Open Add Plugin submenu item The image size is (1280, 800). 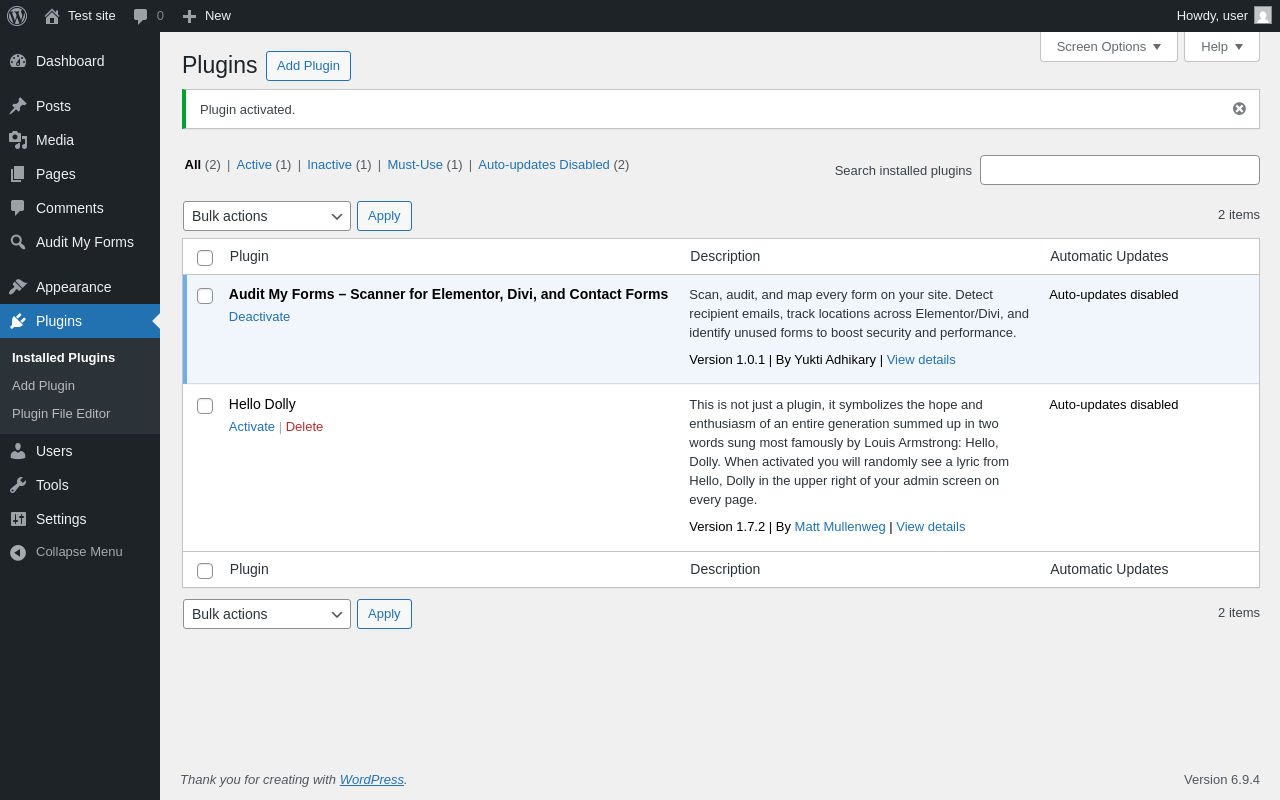coord(43,386)
